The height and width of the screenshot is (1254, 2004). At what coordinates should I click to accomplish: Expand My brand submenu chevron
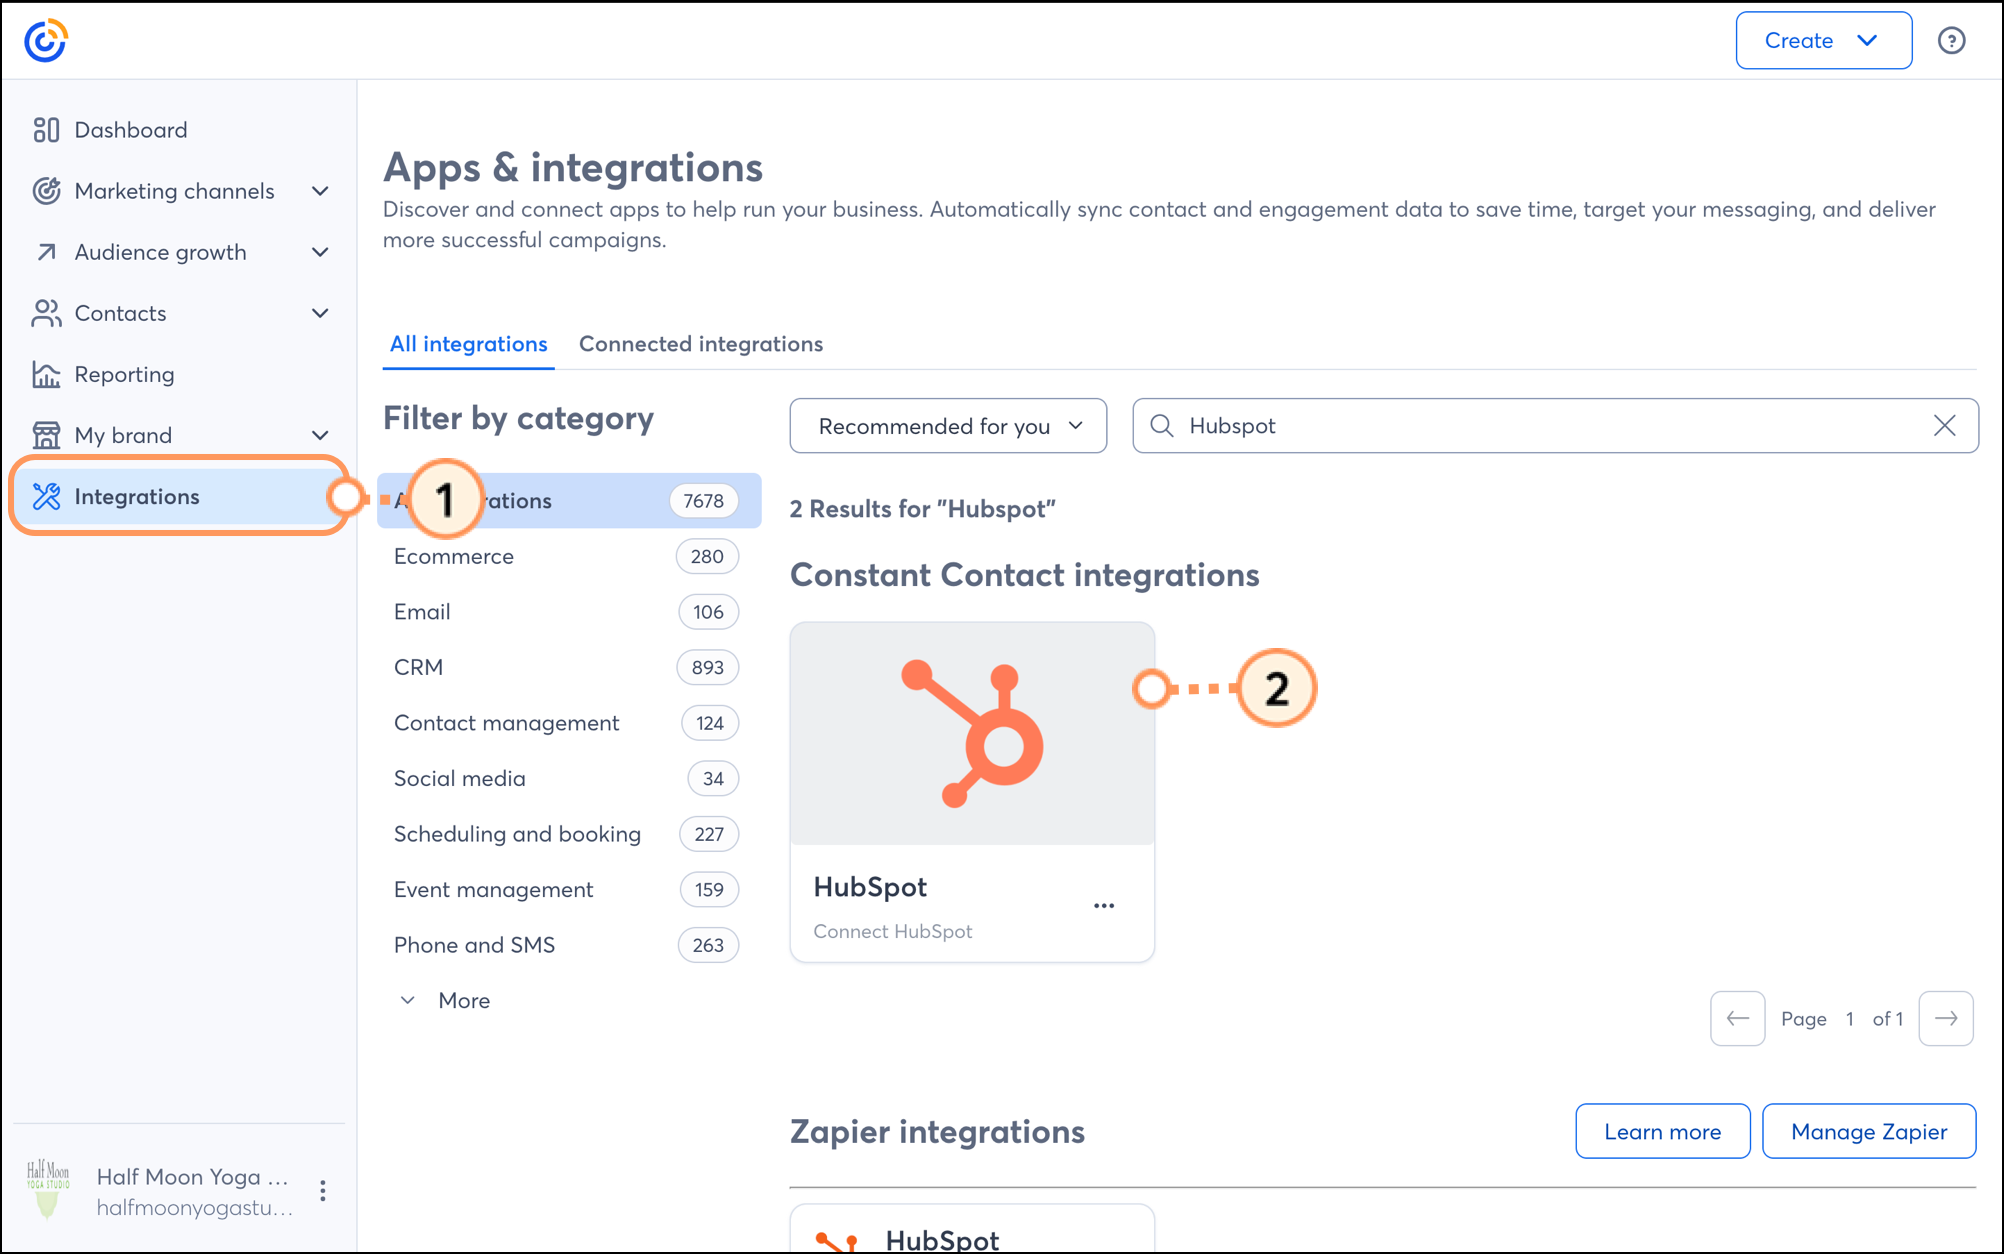[320, 435]
